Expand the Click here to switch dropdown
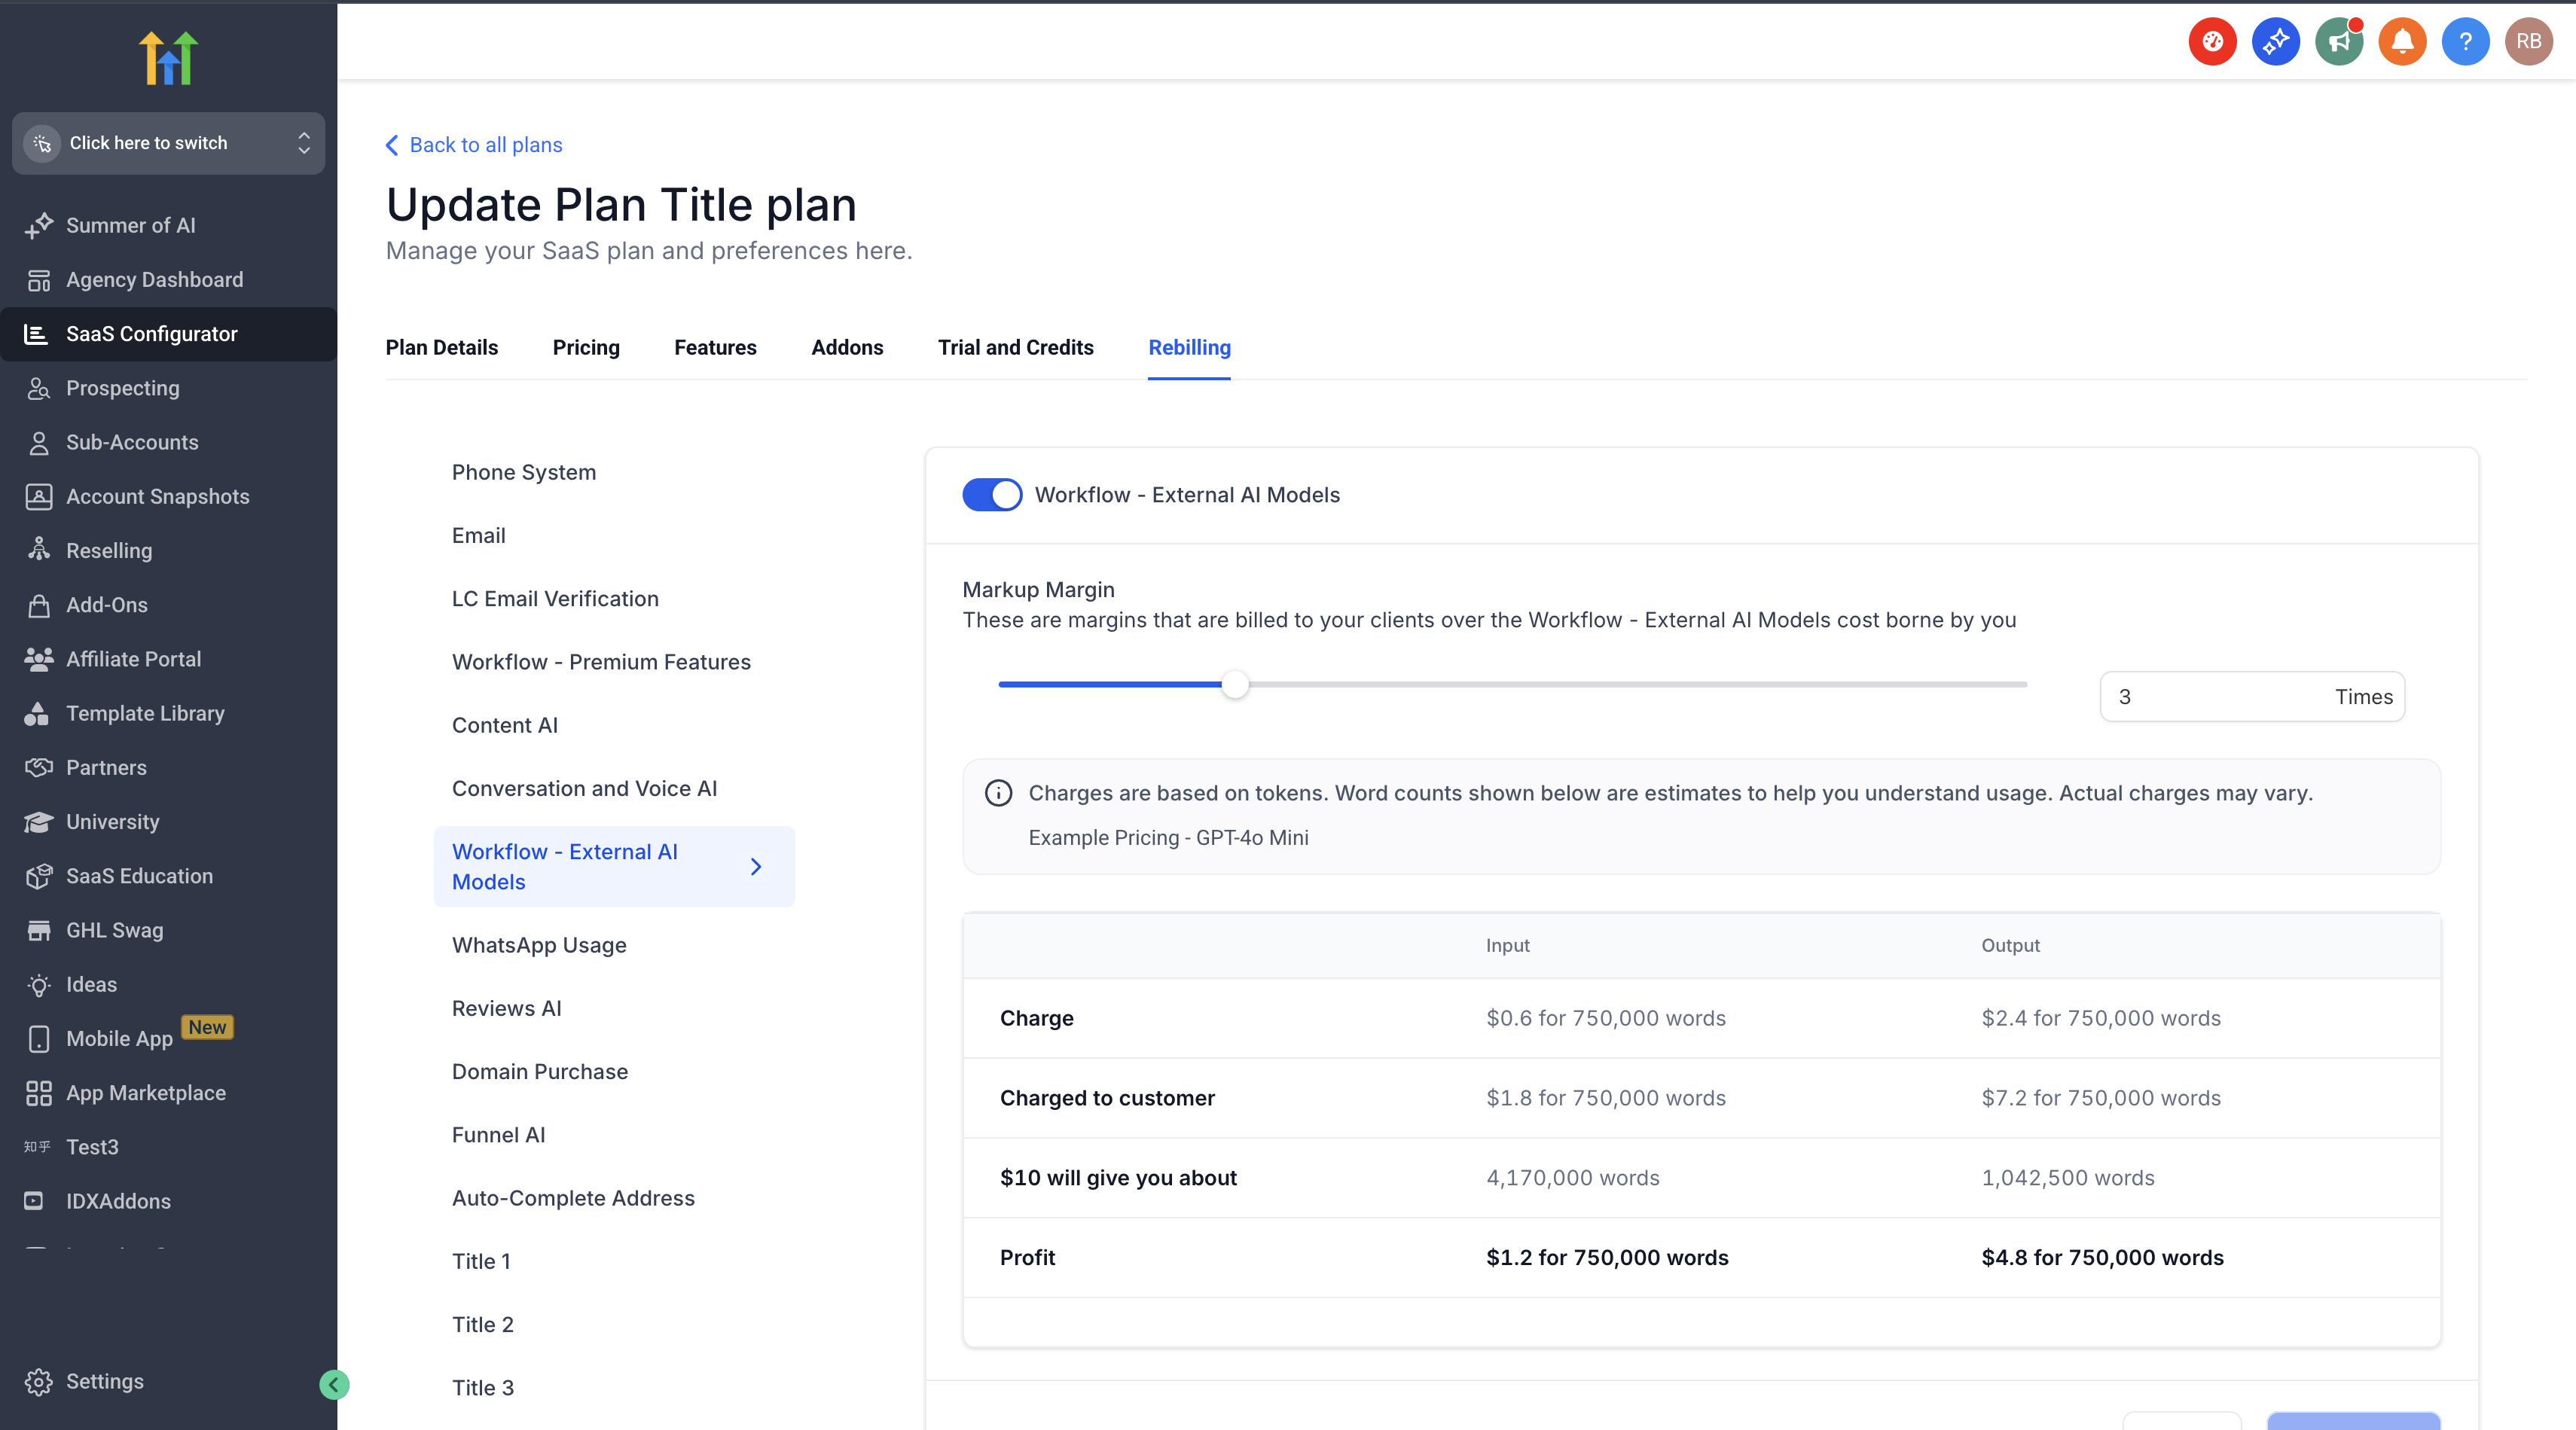Viewport: 2576px width, 1430px height. coord(168,143)
